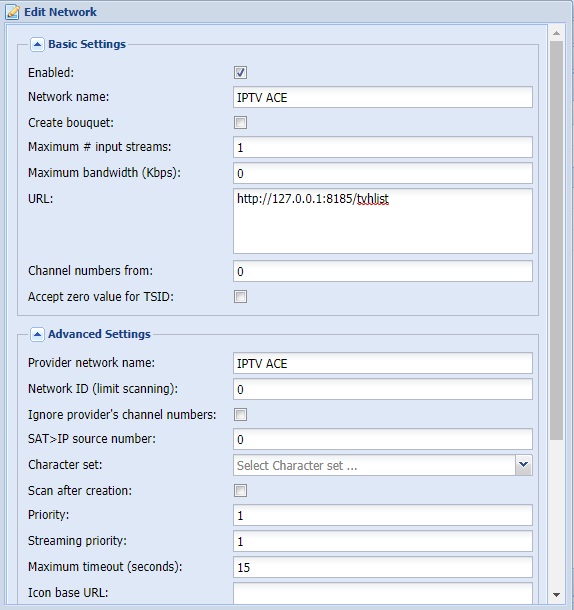
Task: Click the Edit Network title text
Action: tap(60, 12)
